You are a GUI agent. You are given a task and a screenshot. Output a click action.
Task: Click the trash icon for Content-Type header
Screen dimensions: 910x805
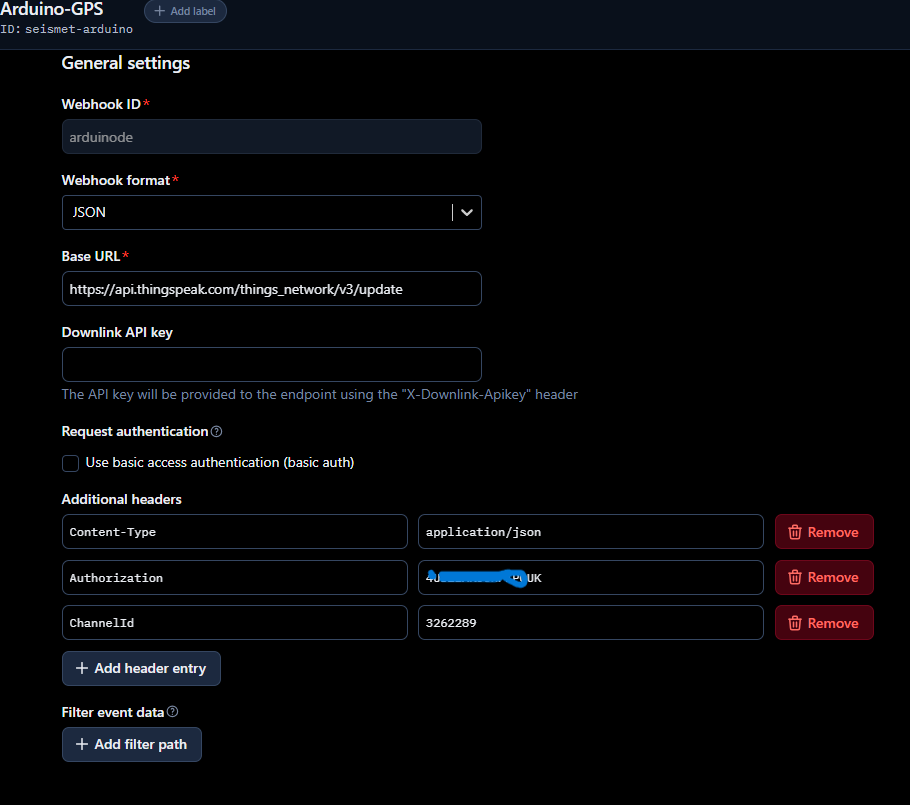pos(795,532)
